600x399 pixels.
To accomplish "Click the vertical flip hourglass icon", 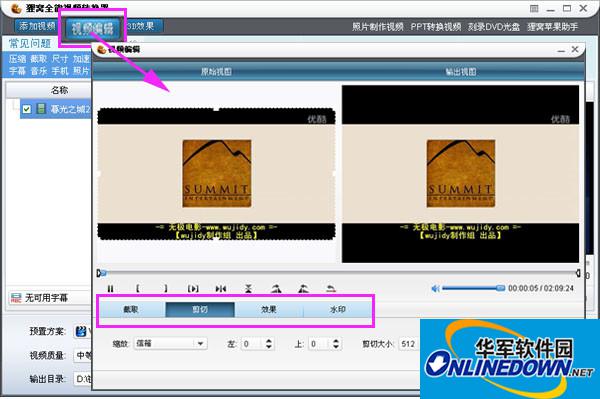I will pyautogui.click(x=248, y=288).
